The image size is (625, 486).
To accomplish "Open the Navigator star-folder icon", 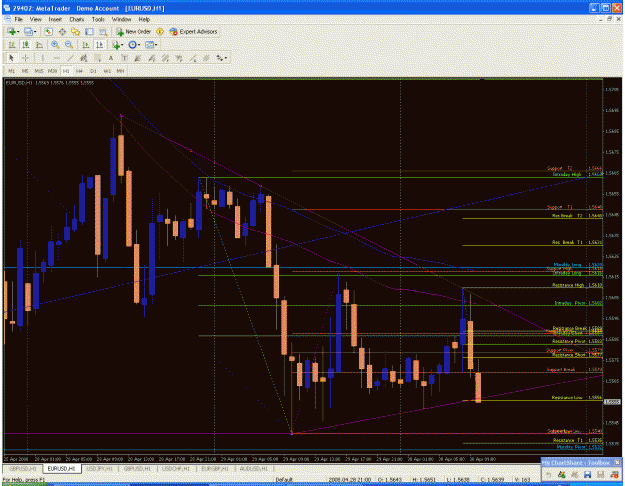I will point(75,31).
